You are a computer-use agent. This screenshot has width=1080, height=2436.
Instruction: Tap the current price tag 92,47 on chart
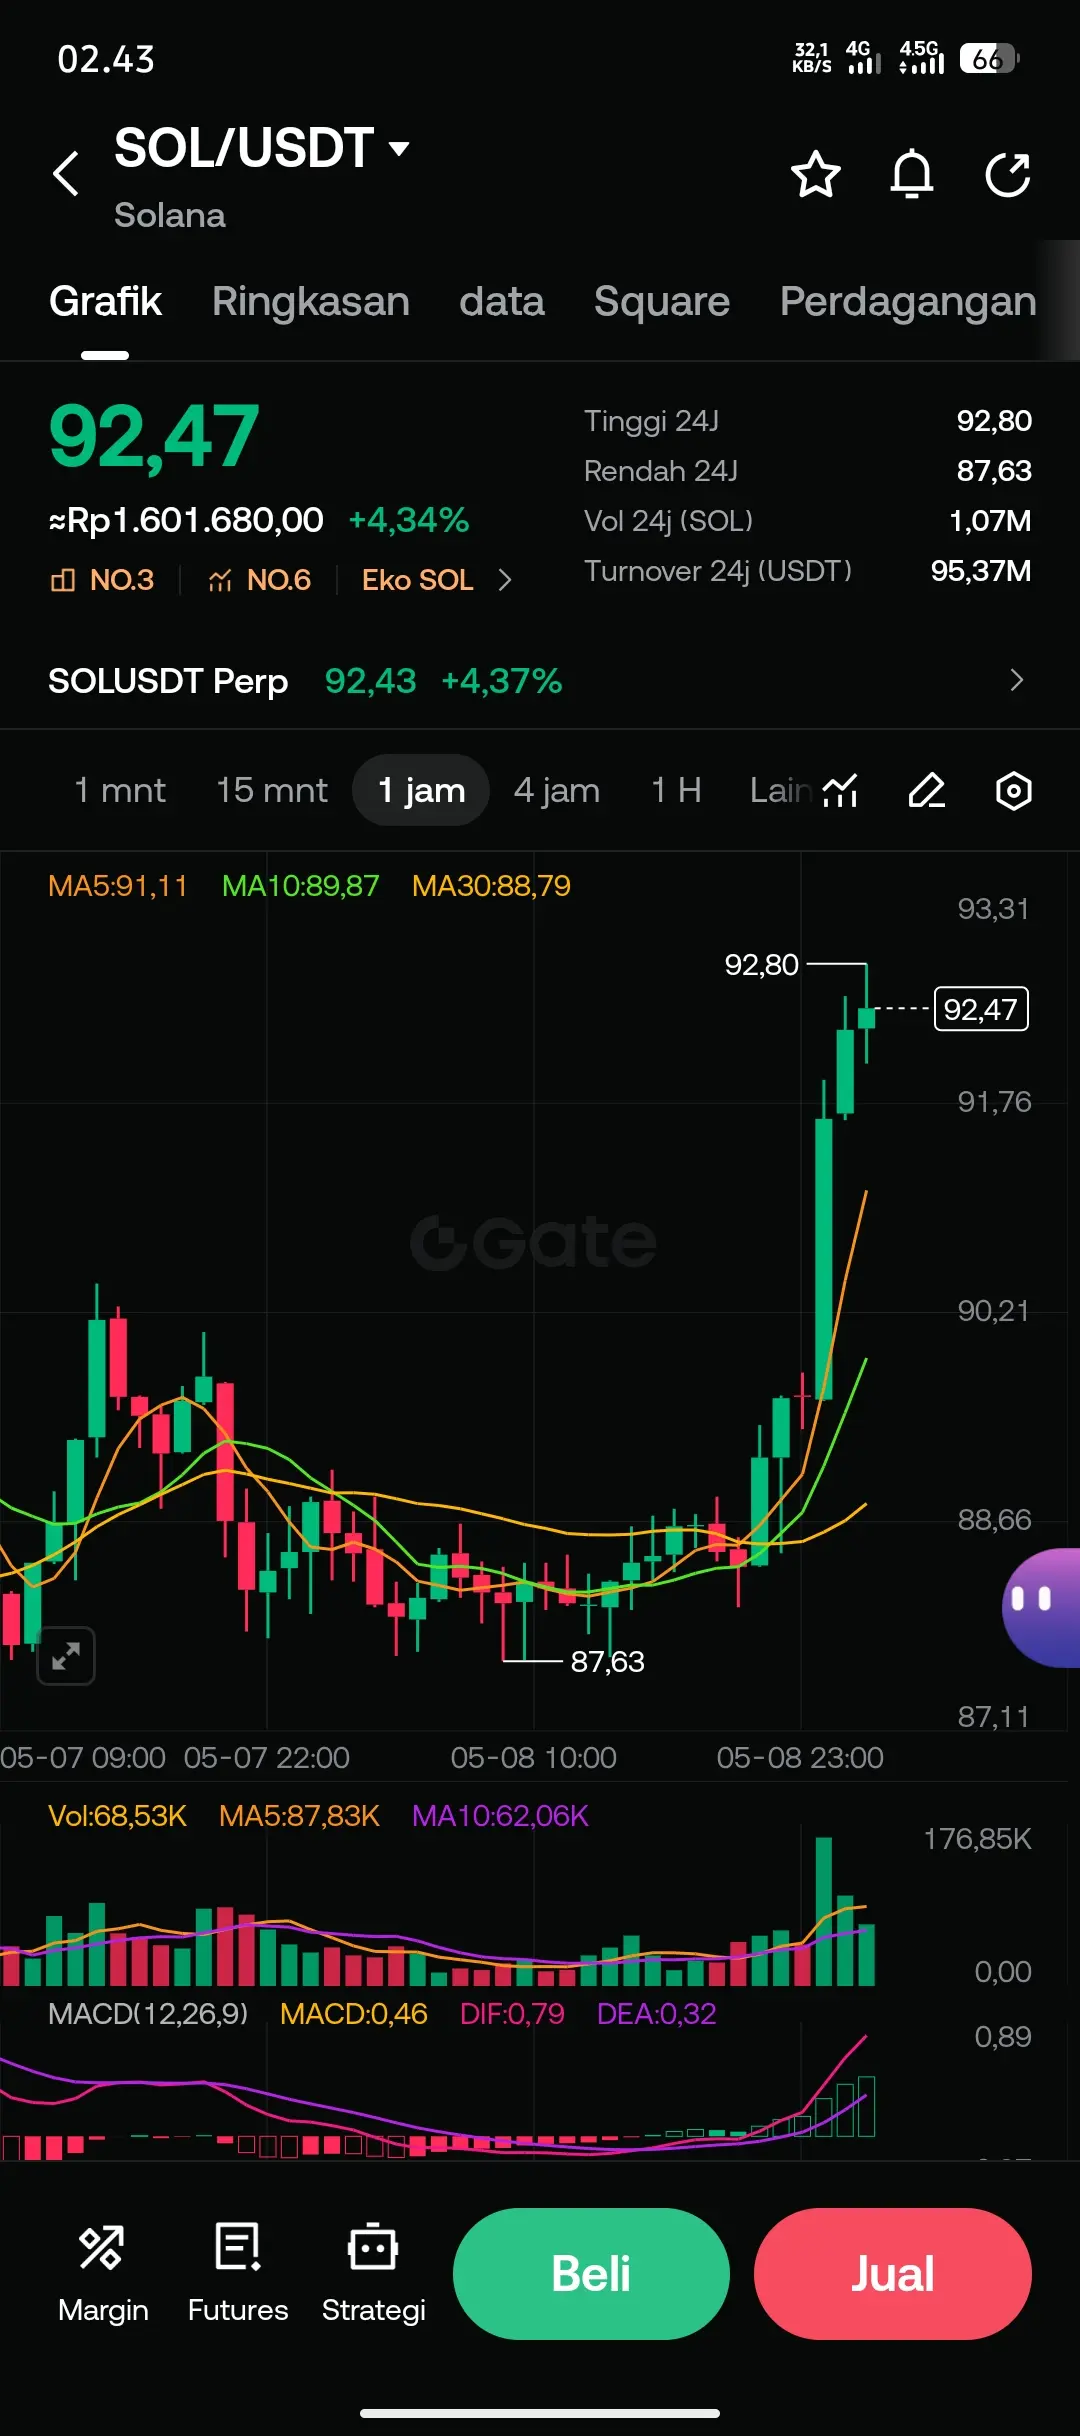click(x=981, y=1009)
